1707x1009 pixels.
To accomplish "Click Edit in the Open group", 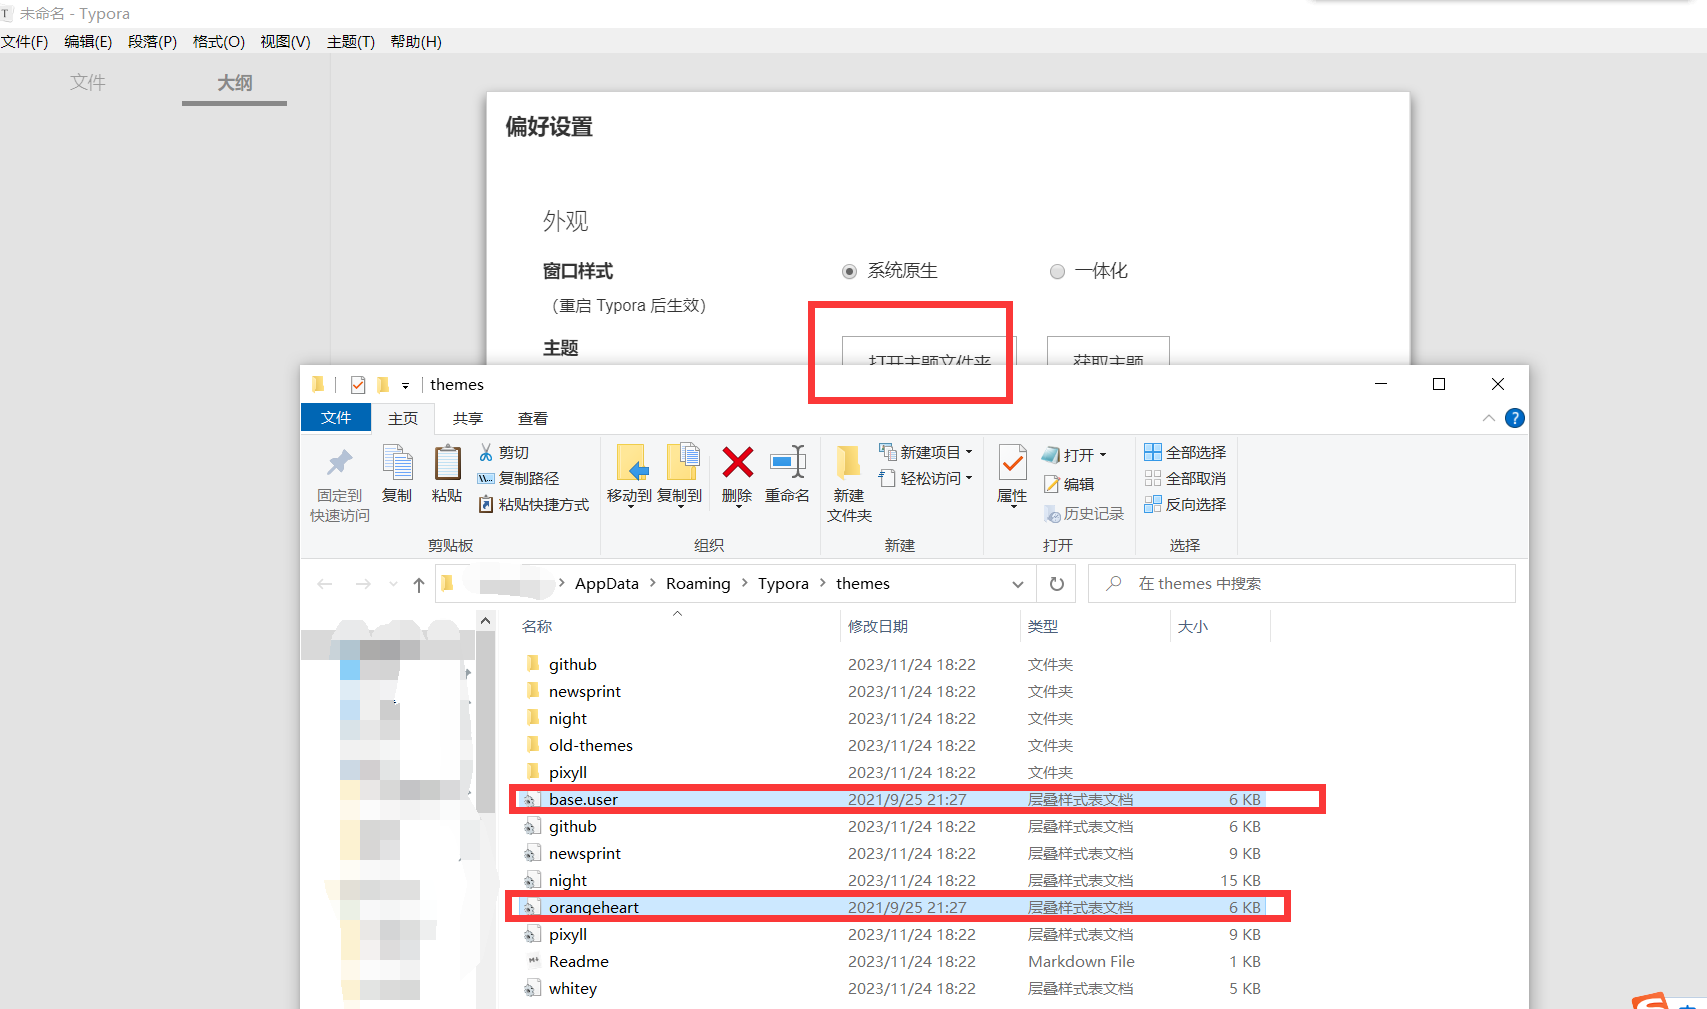I will coord(1068,484).
